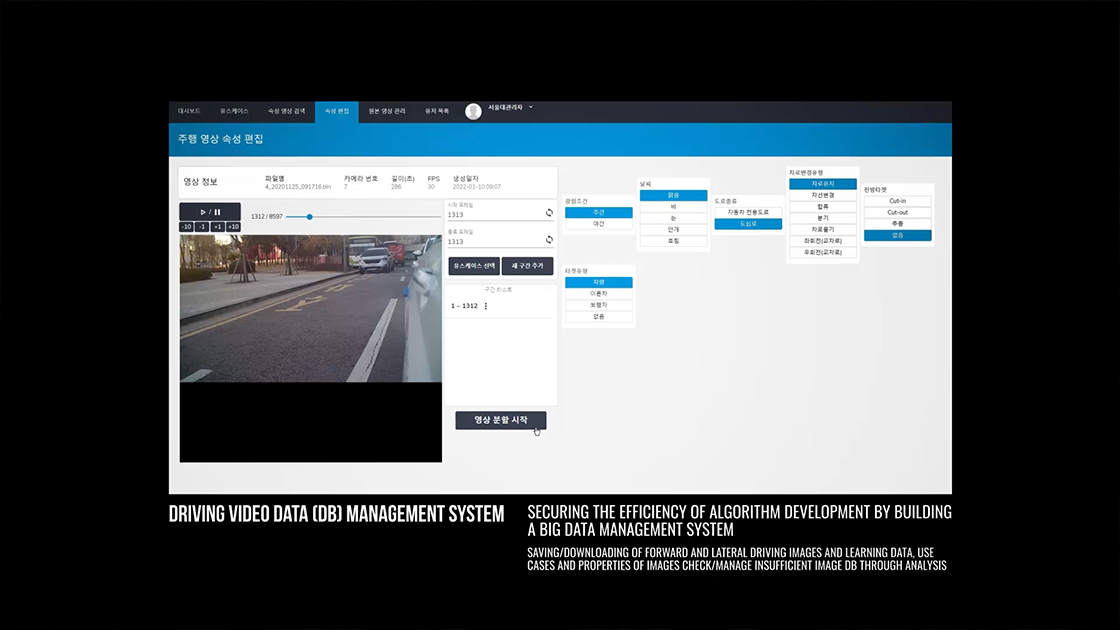This screenshot has width=1120, height=630.
Task: Select 안개 weather option
Action: point(674,229)
